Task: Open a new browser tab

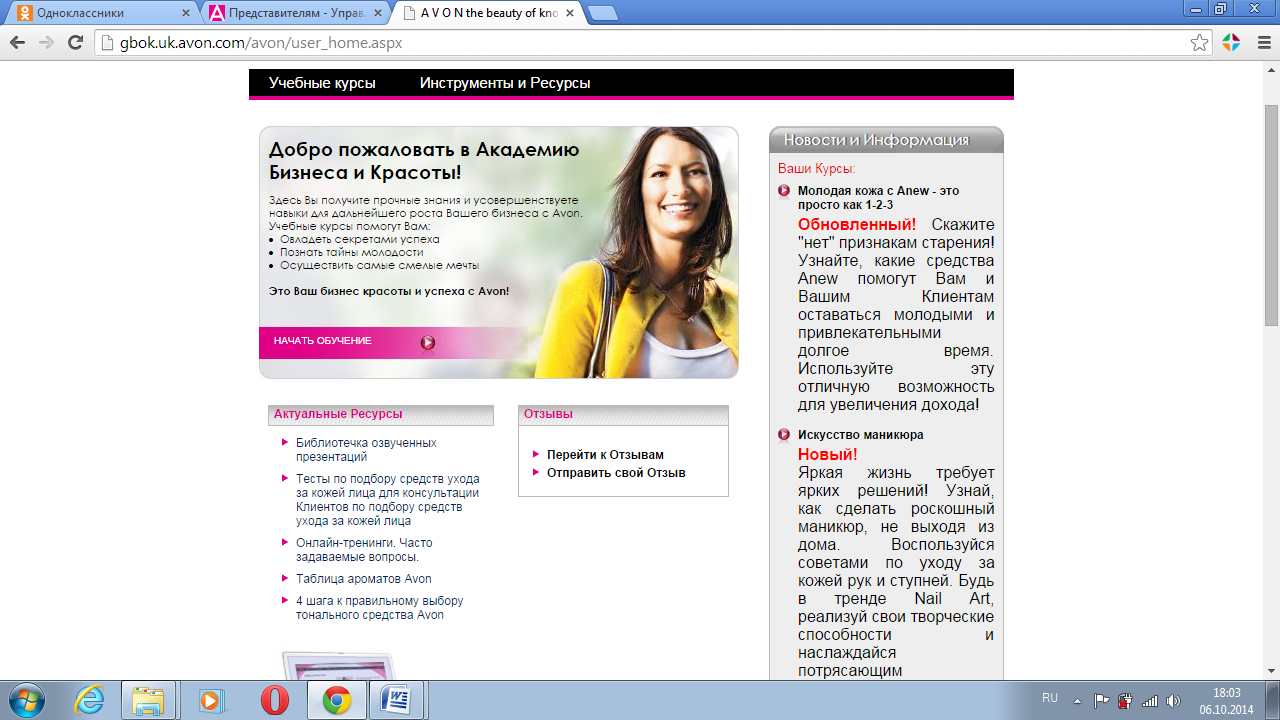Action: point(603,13)
